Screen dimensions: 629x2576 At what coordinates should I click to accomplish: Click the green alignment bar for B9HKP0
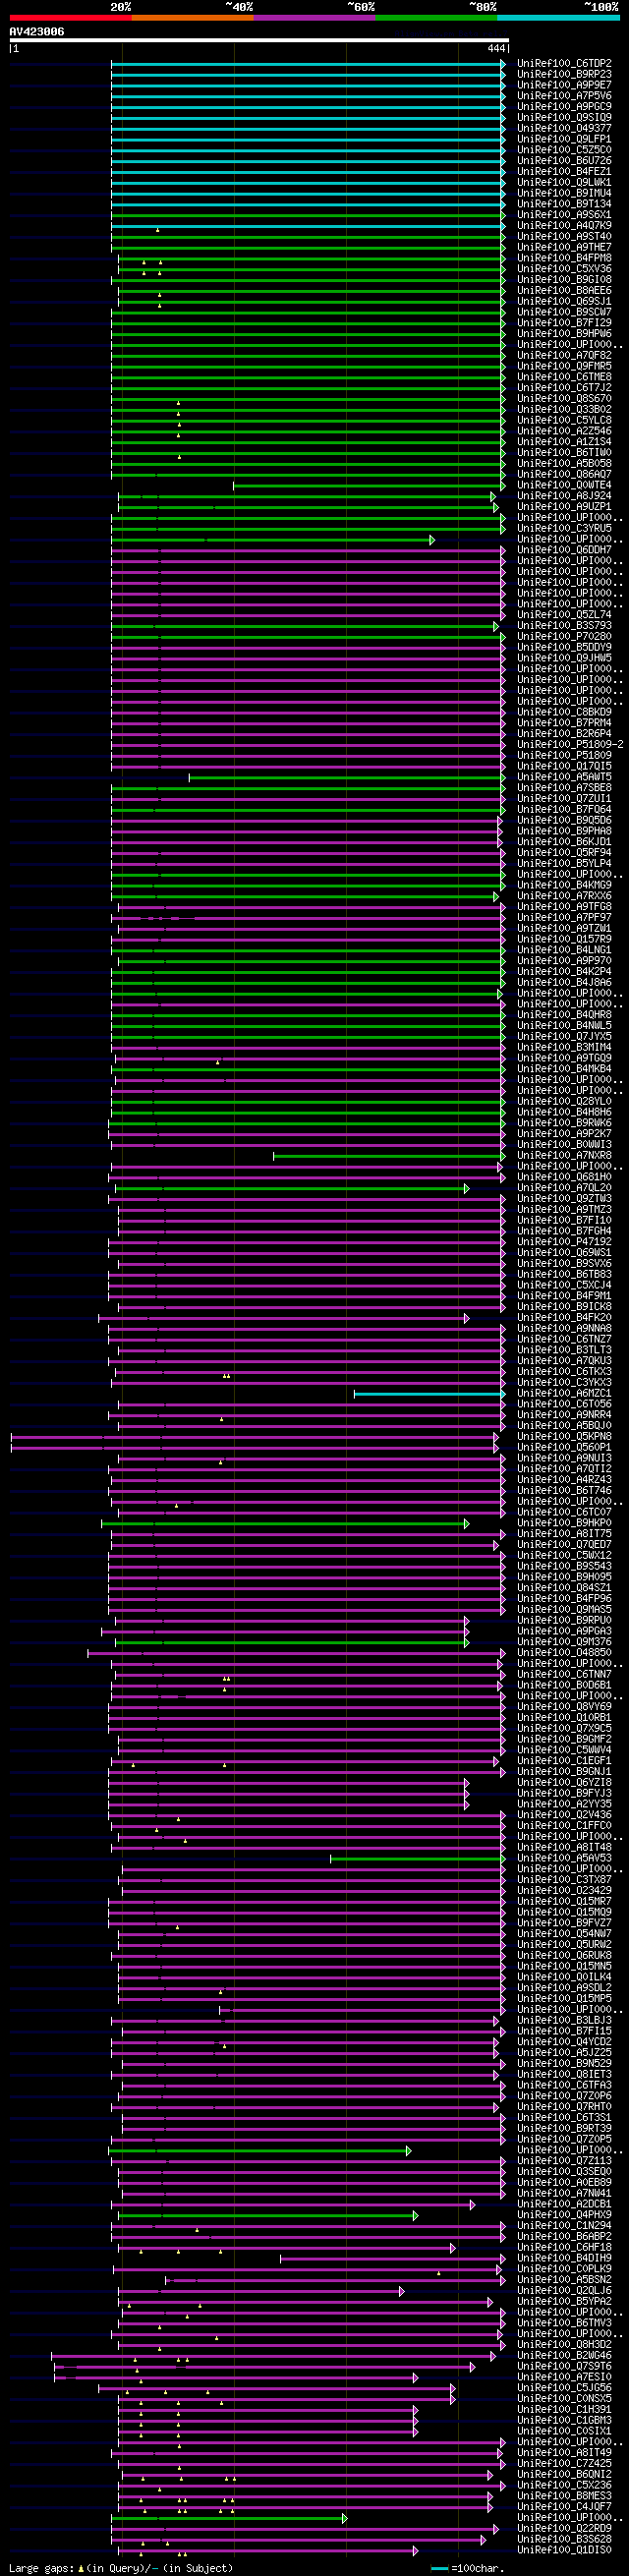pos(285,1523)
